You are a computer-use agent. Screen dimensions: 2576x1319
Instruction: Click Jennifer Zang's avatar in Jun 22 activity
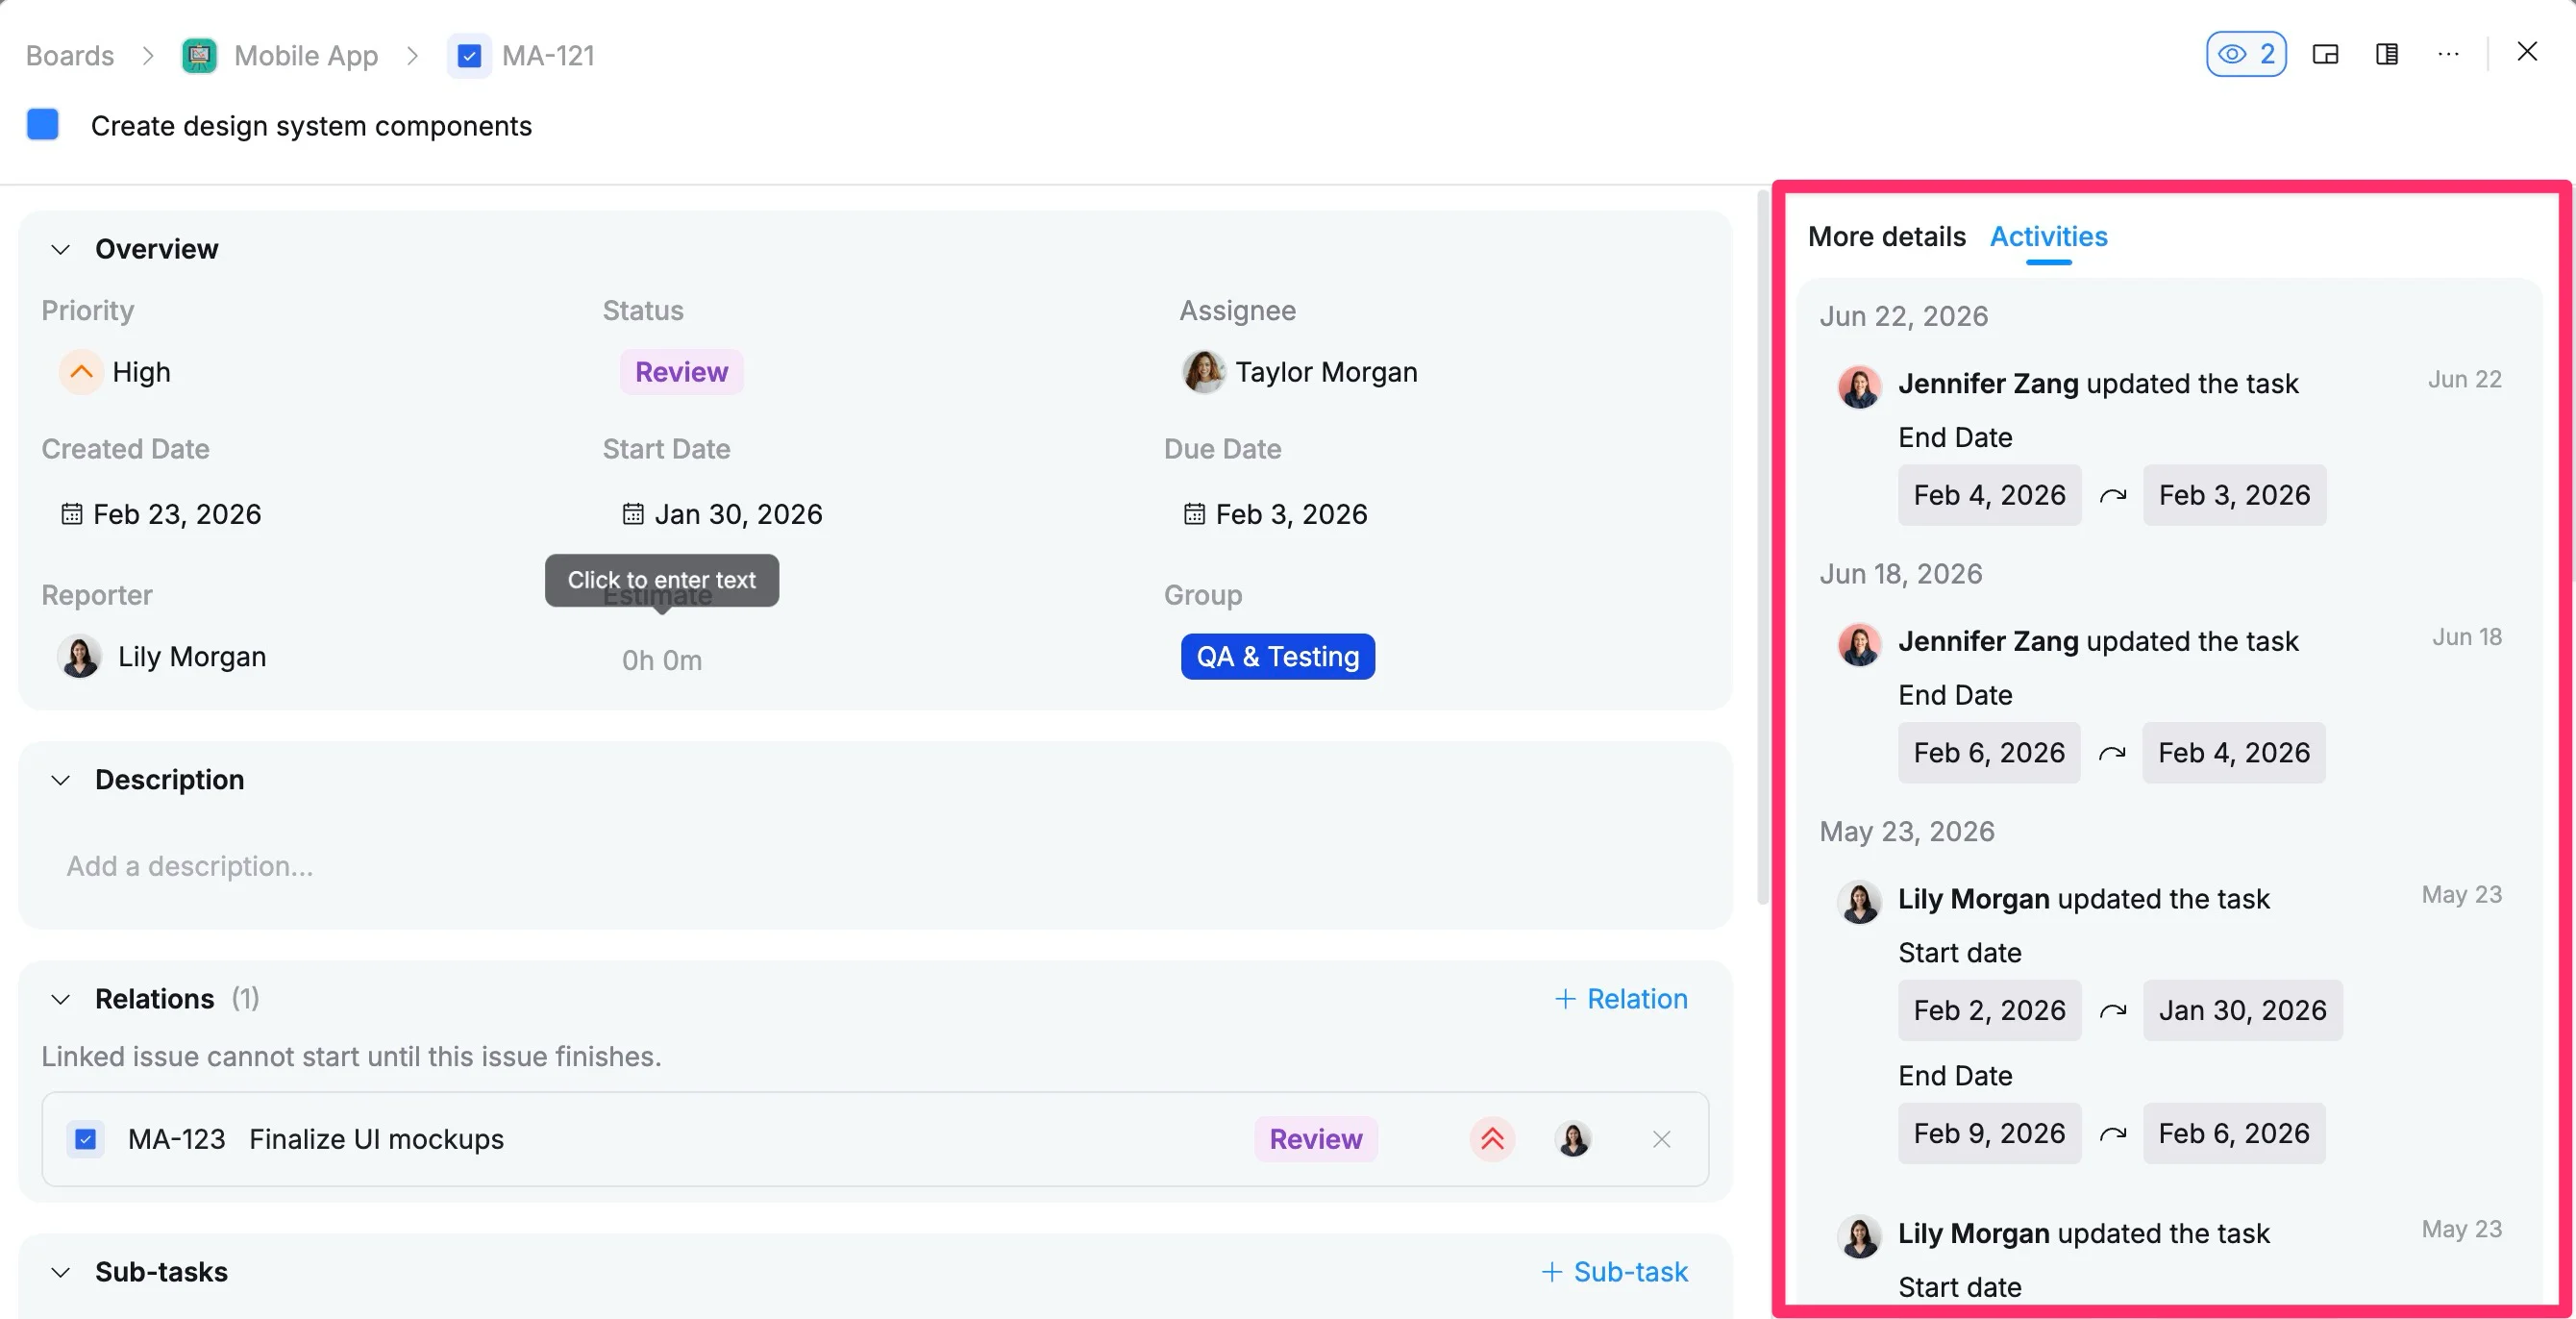click(1859, 386)
